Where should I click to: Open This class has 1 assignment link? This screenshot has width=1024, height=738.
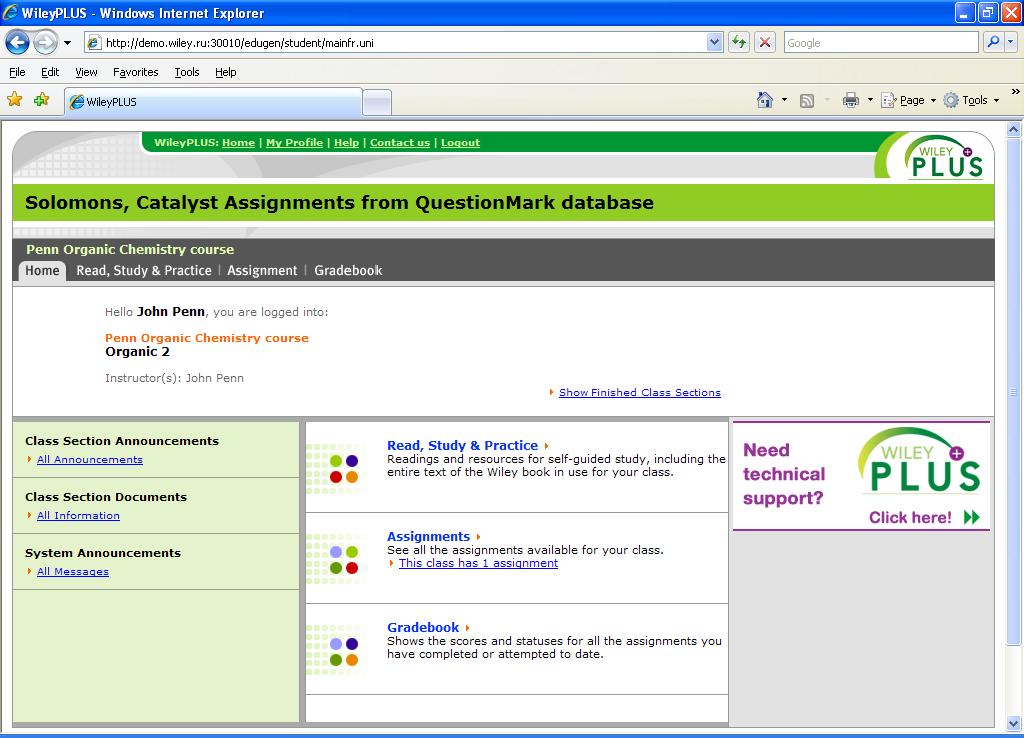pos(478,563)
